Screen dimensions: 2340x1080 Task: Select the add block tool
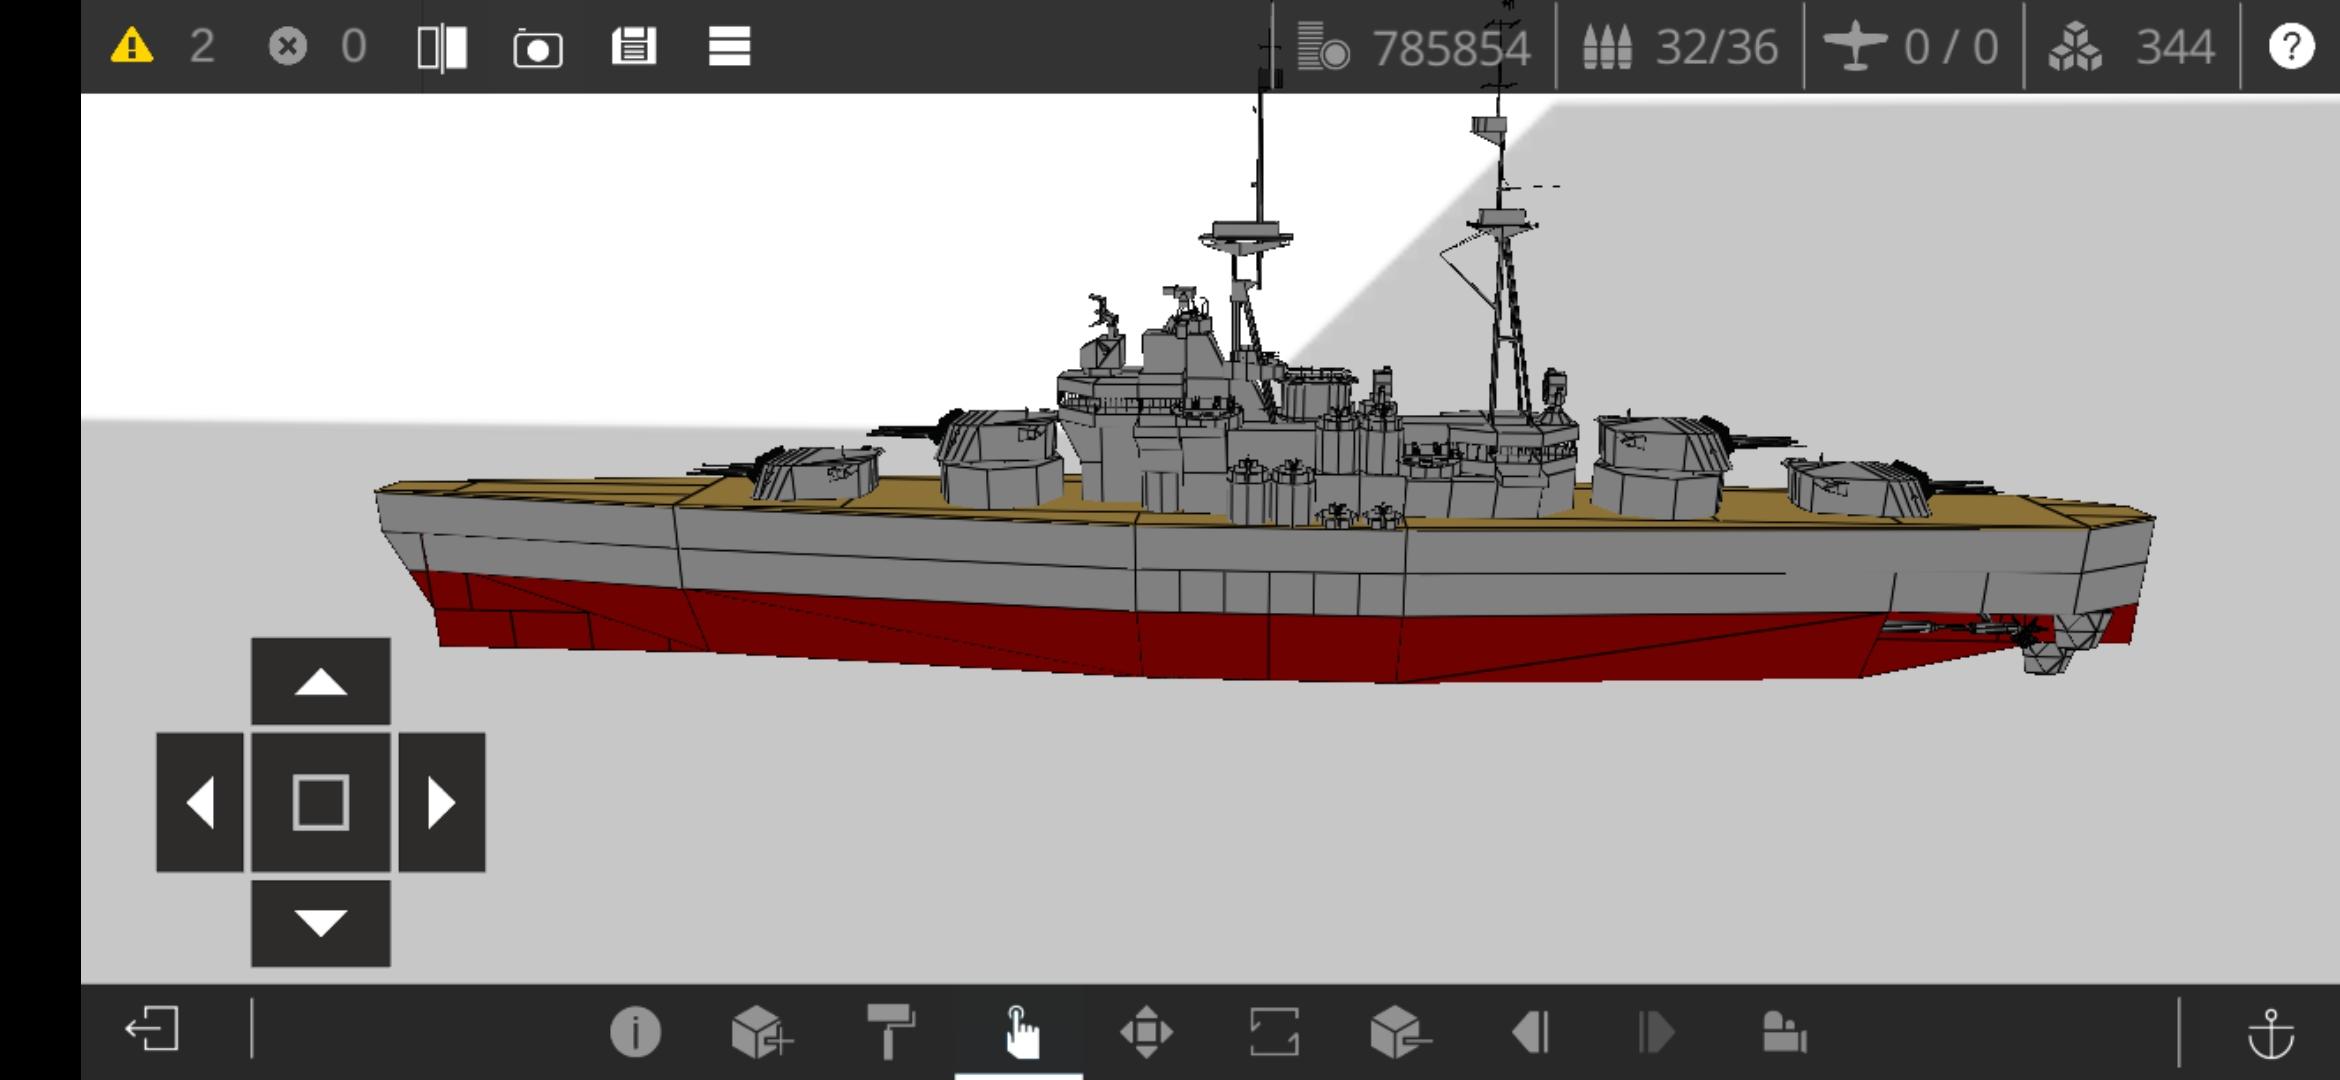(762, 1031)
